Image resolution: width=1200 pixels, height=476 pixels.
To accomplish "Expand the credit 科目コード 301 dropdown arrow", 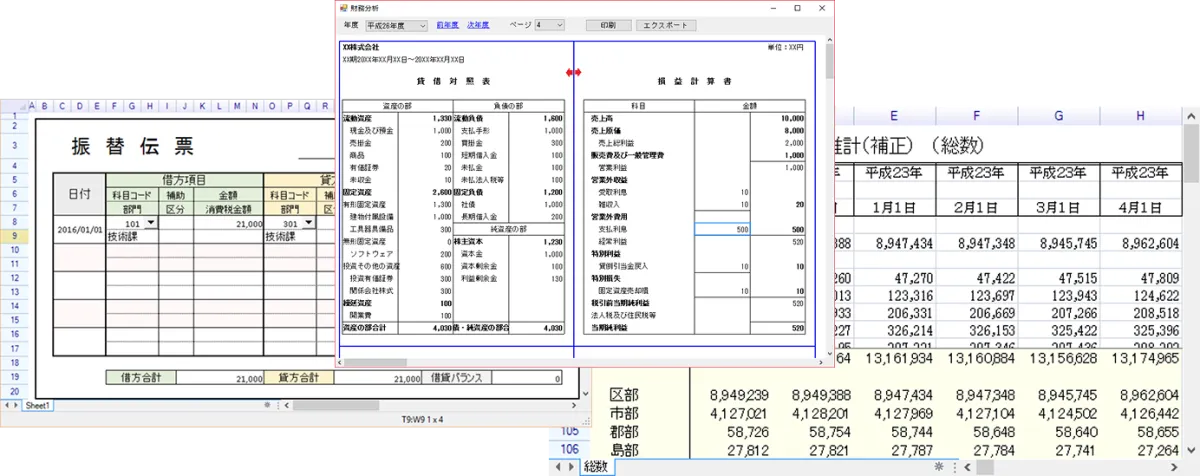I will point(309,223).
